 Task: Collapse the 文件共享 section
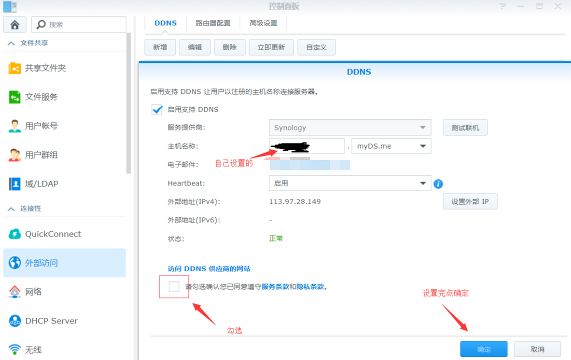[11, 43]
